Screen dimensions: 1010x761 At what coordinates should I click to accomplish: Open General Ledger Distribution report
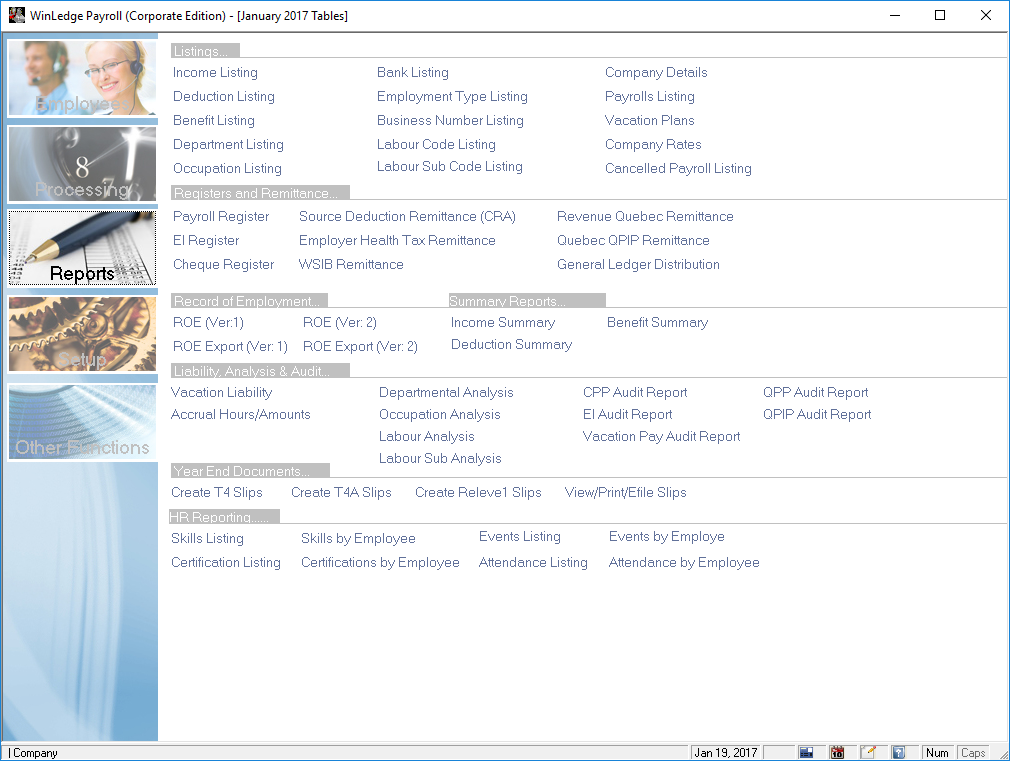click(x=638, y=265)
